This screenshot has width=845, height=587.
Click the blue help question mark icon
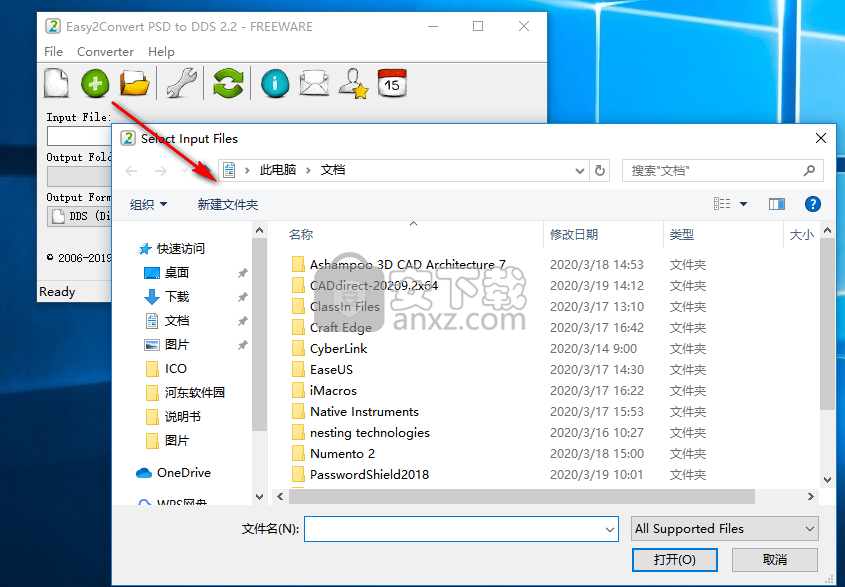813,204
